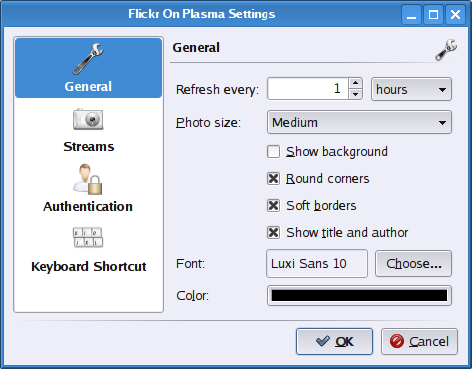
Task: Increase refresh interval with up arrow
Action: click(356, 83)
